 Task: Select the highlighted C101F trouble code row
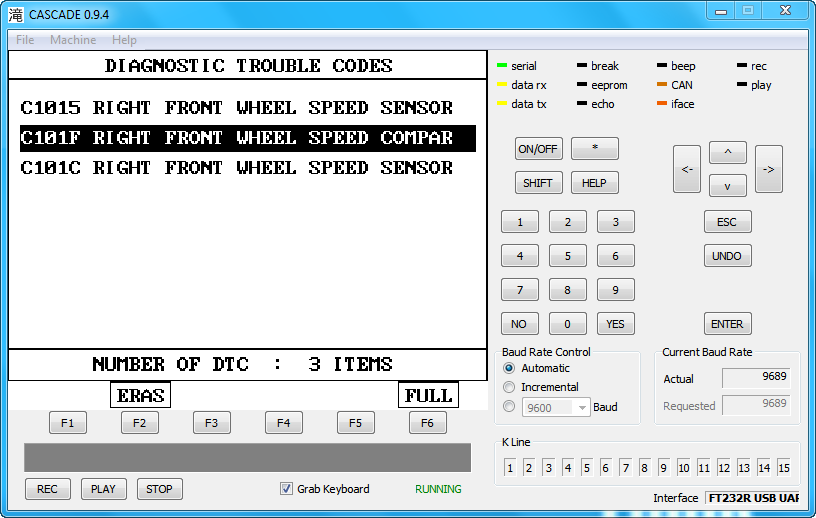point(248,138)
